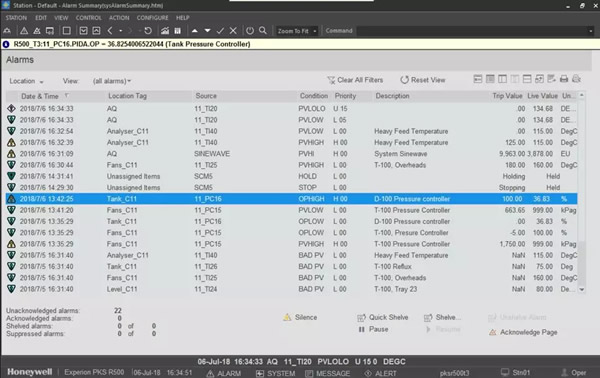The image size is (600, 378).
Task: Click the two-column layout icon
Action: 502,79
